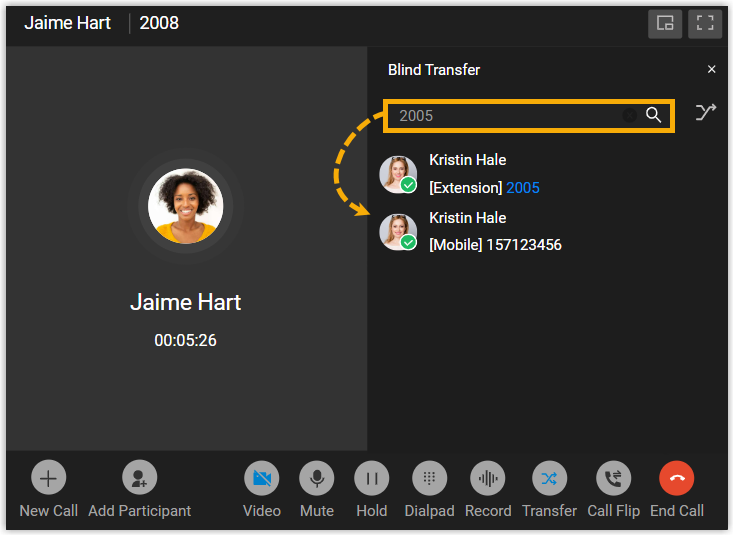The width and height of the screenshot is (734, 536).
Task: Switch to picture-in-picture mini window
Action: [665, 23]
